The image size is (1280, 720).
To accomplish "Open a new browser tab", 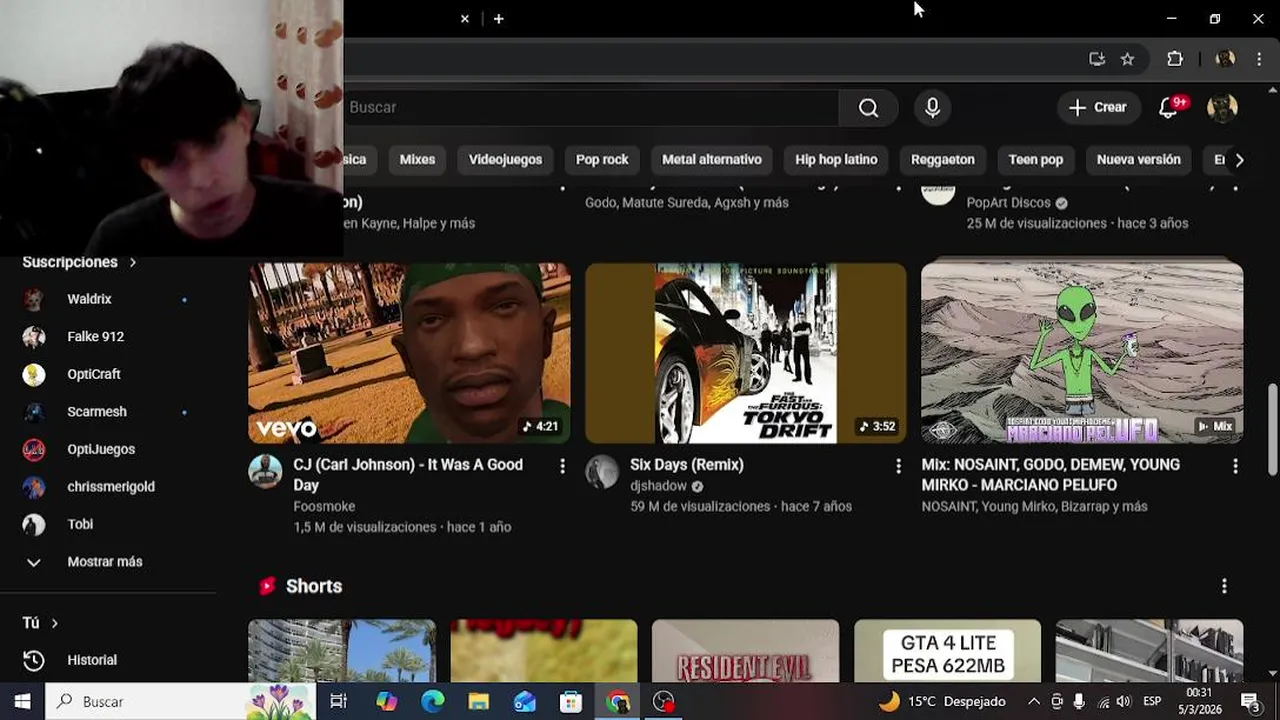I will 498,19.
